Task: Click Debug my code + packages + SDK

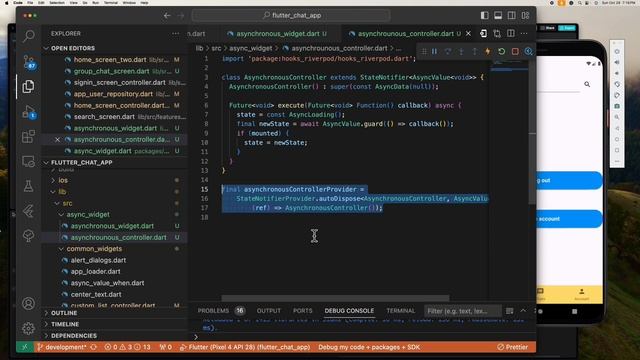Action: tap(369, 347)
